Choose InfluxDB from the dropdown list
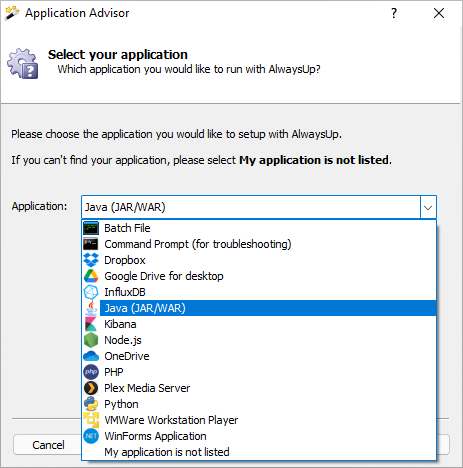Viewport: 463px width, 468px height. pyautogui.click(x=259, y=292)
